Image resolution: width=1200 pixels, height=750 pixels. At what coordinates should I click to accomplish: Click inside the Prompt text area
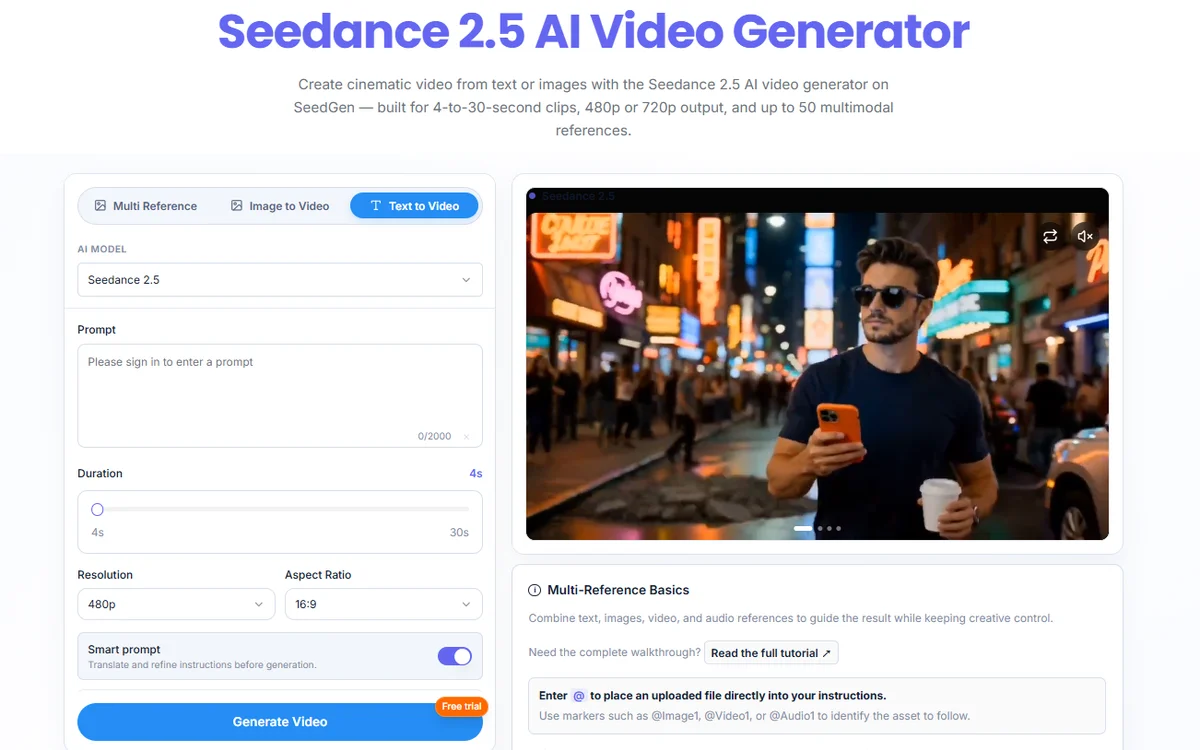click(280, 396)
